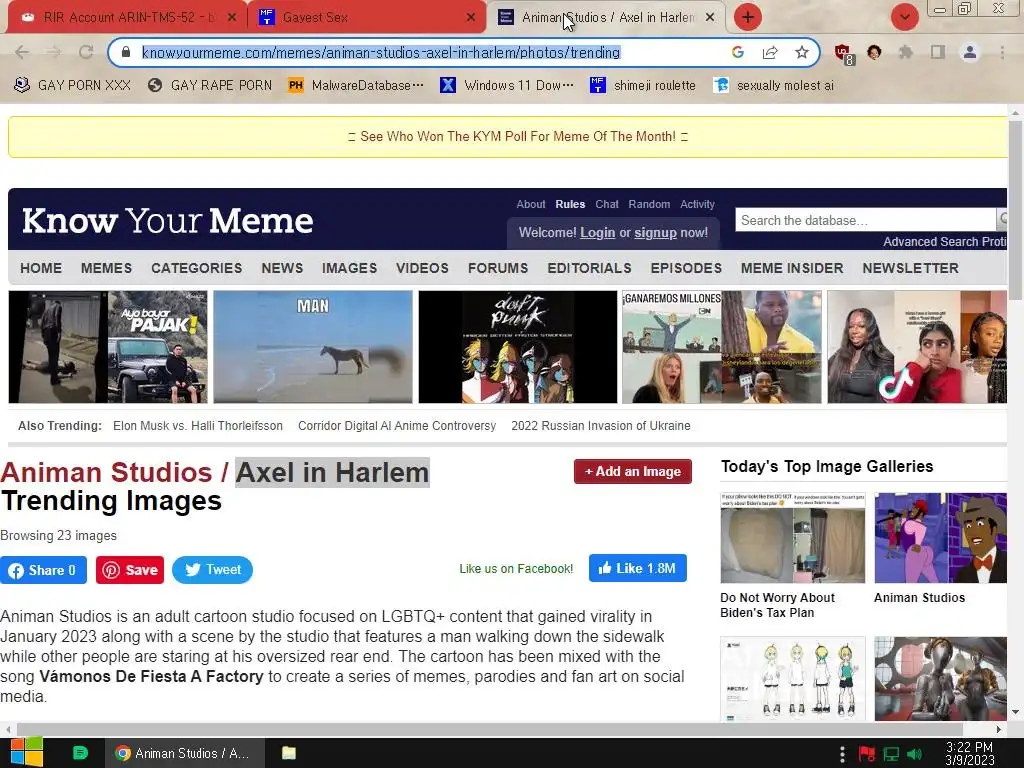Image resolution: width=1024 pixels, height=768 pixels.
Task: Close the RIR Account ARIN-TMS-52 tab
Action: point(232,18)
